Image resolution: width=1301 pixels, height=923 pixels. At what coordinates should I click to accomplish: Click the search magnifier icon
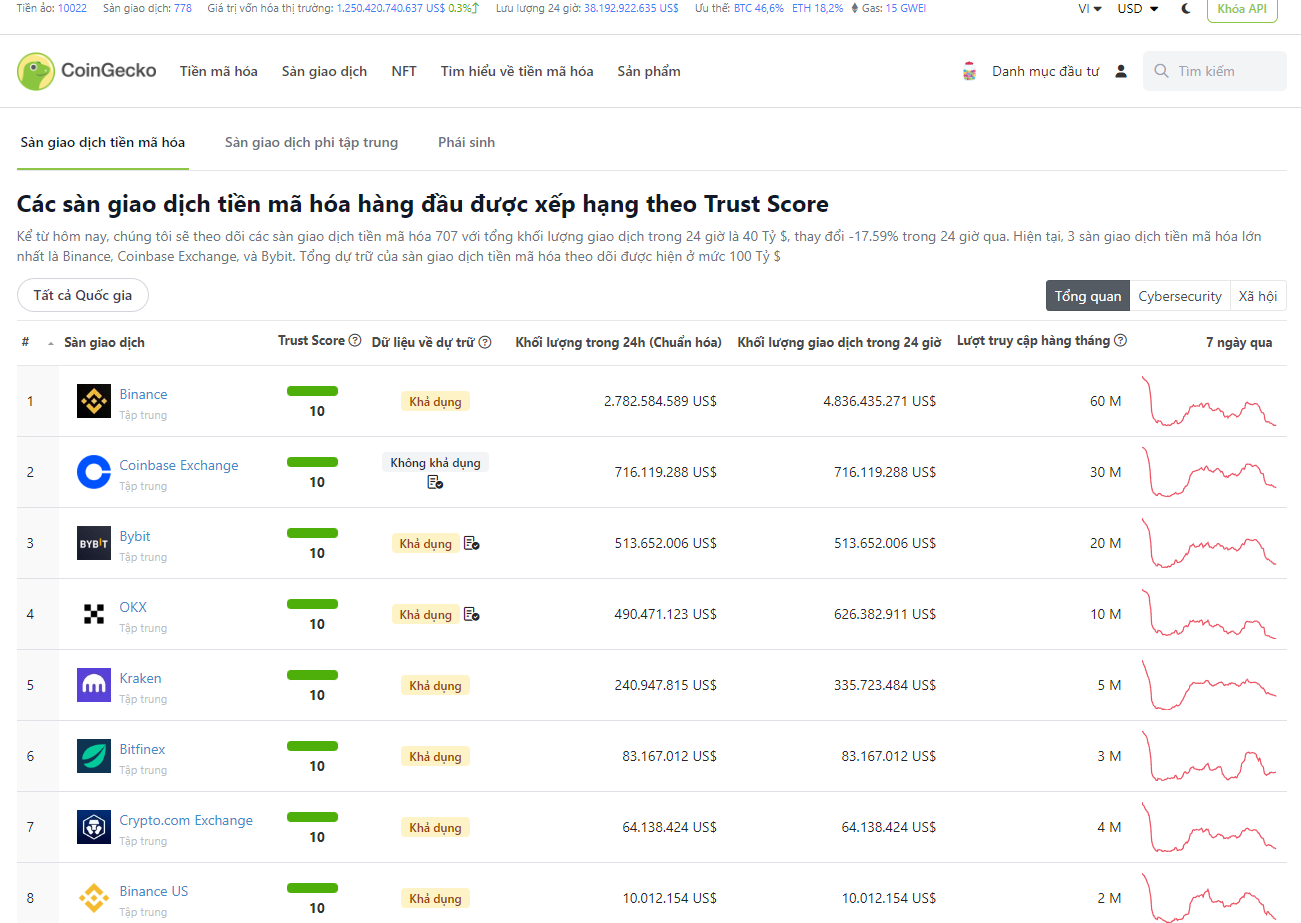(1161, 71)
